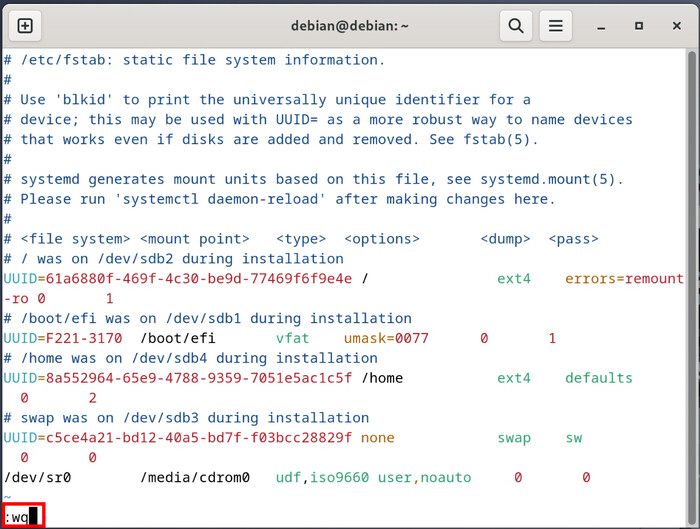Close the terminal window
700x529 pixels.
[x=677, y=26]
